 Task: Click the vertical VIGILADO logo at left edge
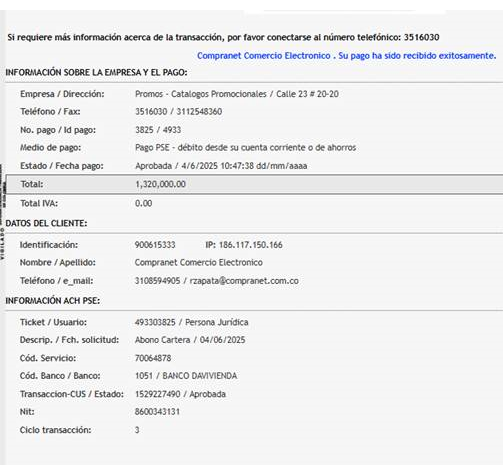click(2, 212)
